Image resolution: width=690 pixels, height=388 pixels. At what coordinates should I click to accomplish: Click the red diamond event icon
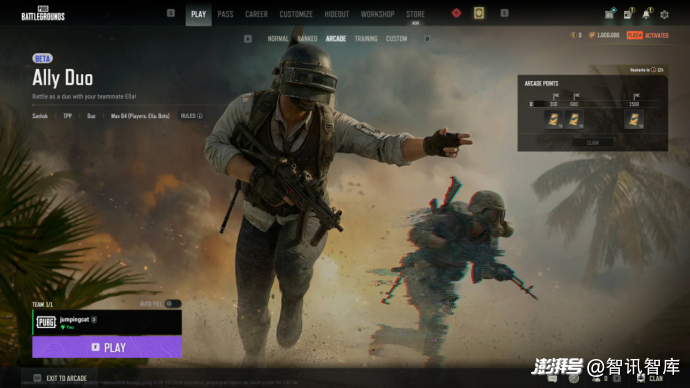[x=456, y=13]
